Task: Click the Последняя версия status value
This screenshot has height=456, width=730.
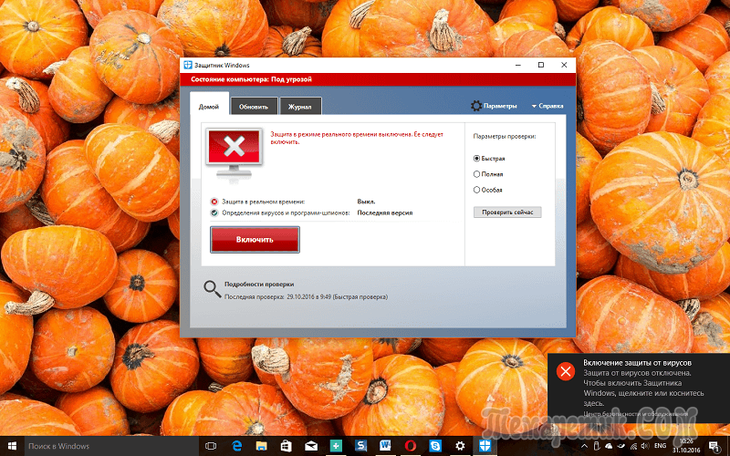Action: pyautogui.click(x=385, y=213)
